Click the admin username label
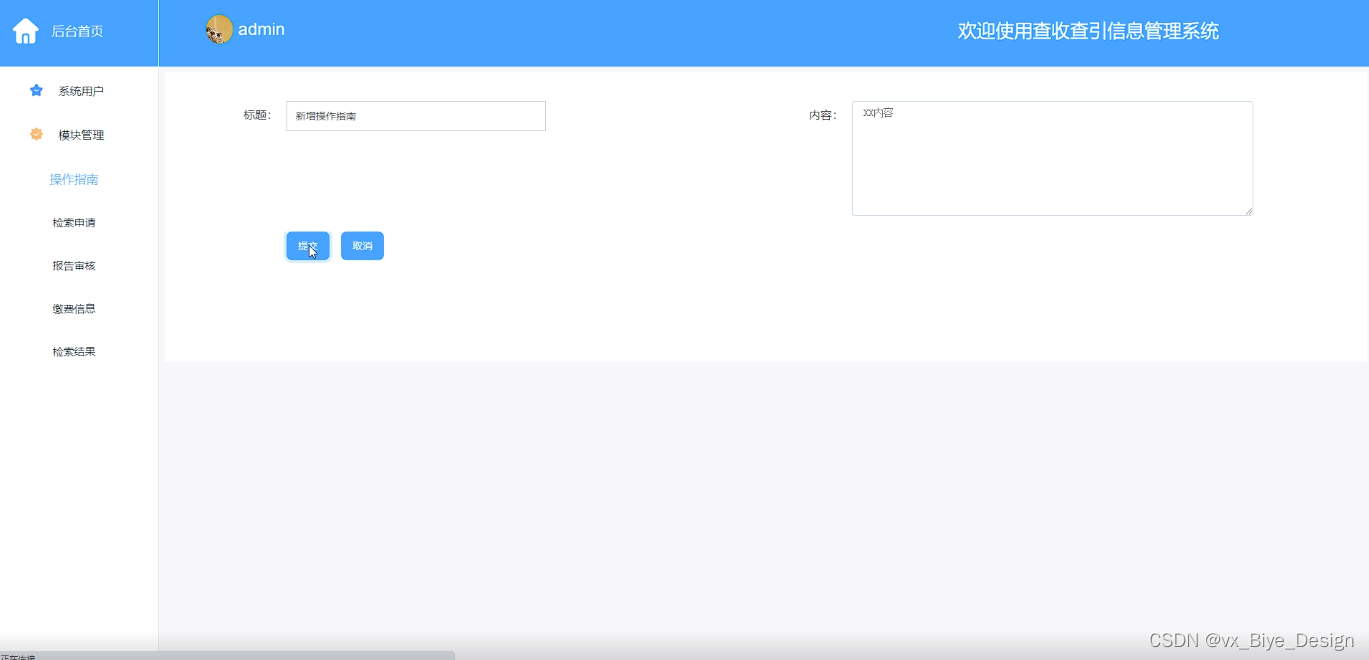 [x=261, y=30]
